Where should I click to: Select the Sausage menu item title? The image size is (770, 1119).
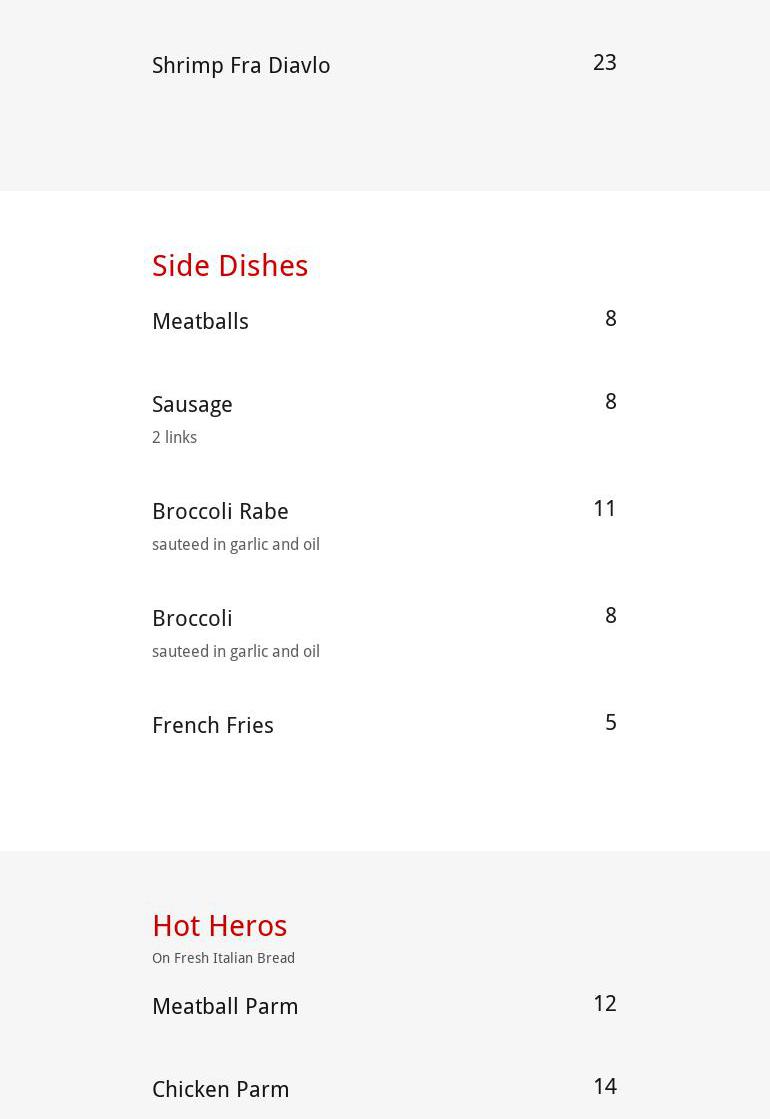click(x=192, y=405)
